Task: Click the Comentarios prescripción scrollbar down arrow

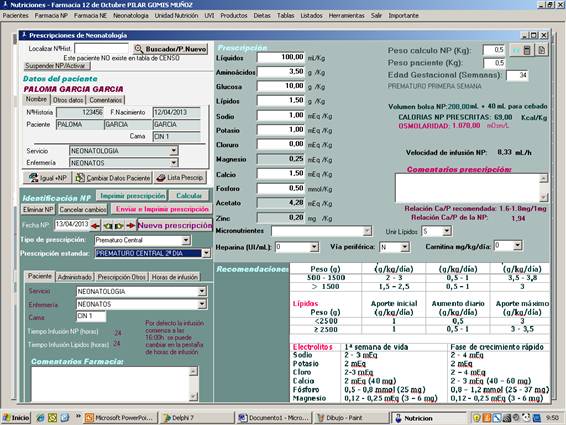Action: click(x=544, y=197)
